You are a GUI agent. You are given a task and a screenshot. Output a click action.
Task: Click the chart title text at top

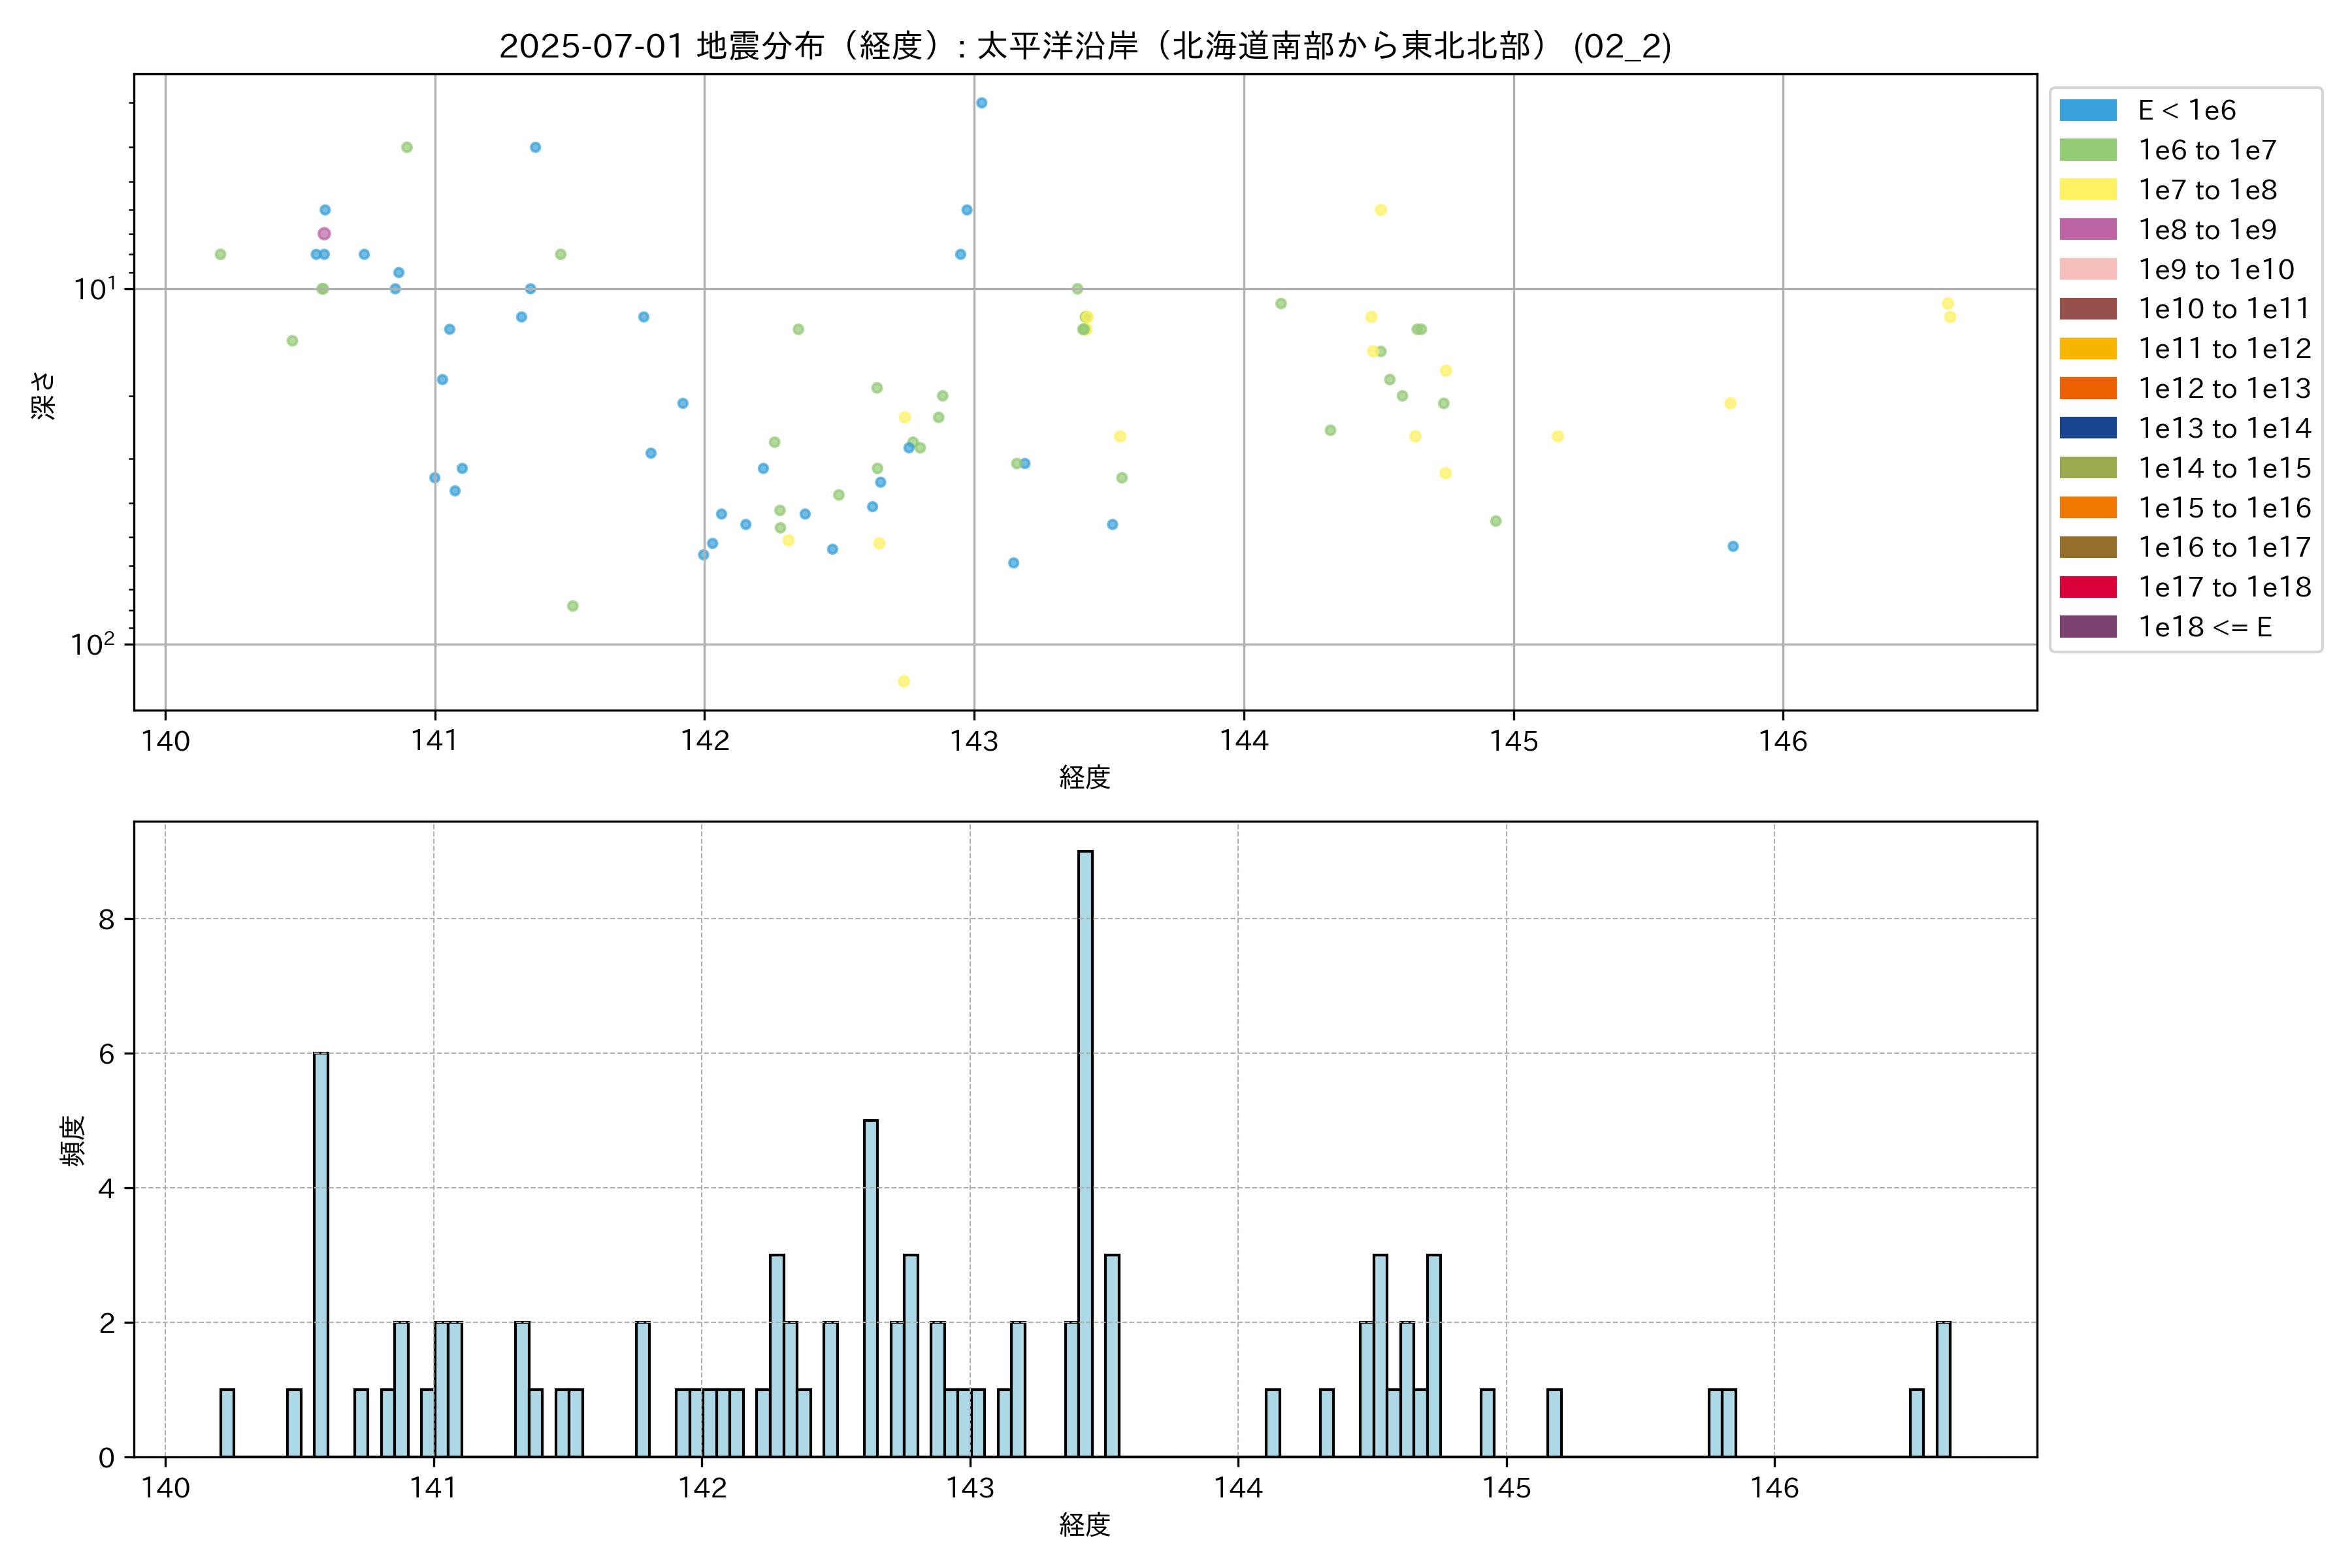click(1085, 46)
